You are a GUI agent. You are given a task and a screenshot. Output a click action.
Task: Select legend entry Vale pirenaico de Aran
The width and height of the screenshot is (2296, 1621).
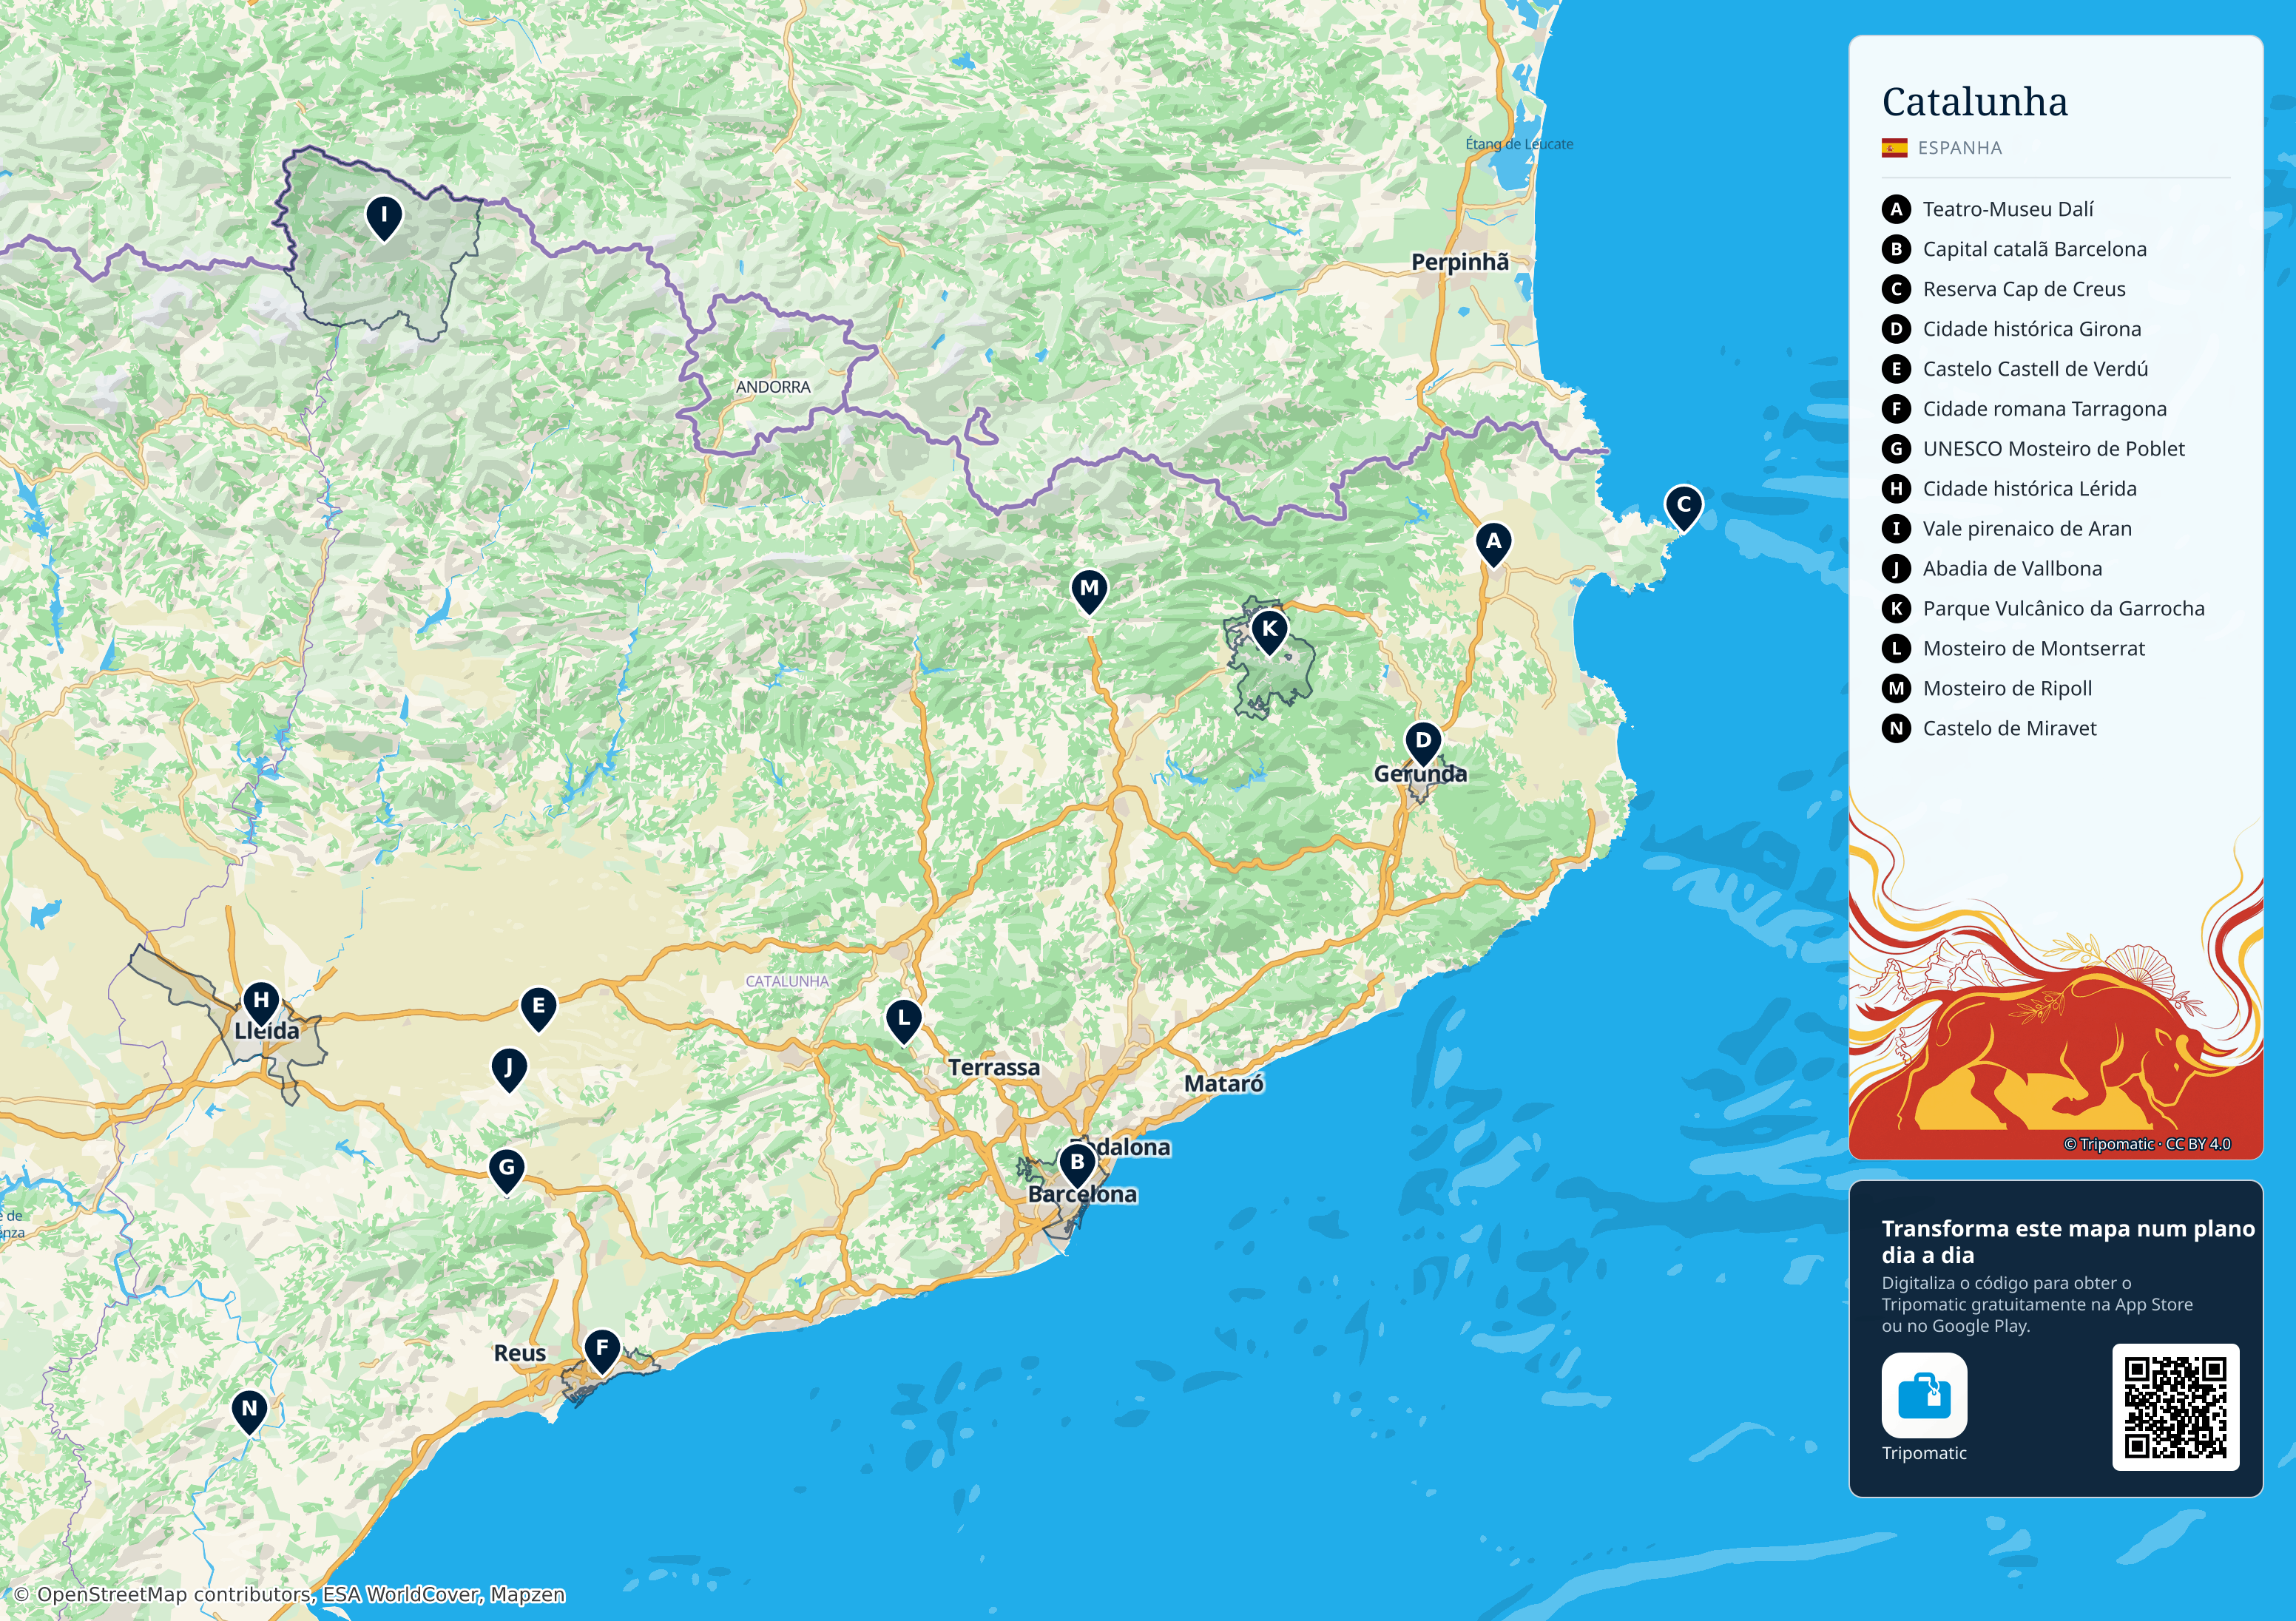[2027, 529]
